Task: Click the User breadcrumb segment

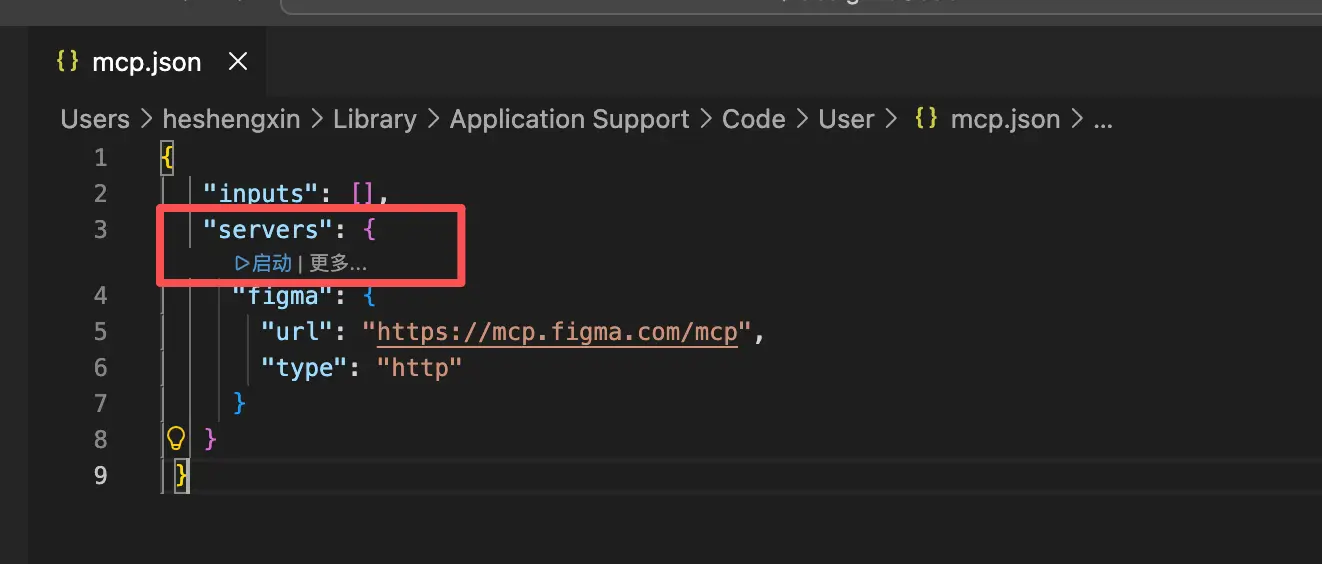Action: (846, 120)
